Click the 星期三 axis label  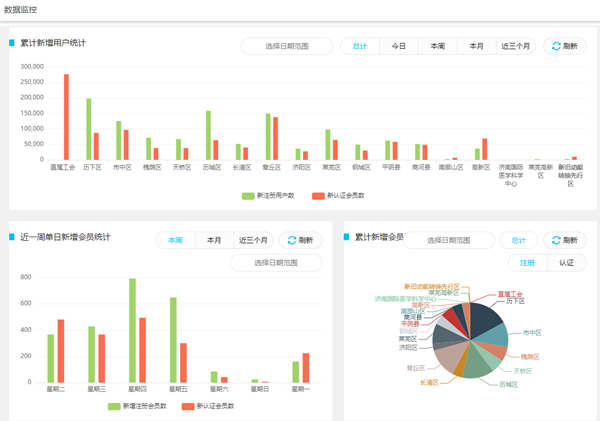pyautogui.click(x=96, y=389)
